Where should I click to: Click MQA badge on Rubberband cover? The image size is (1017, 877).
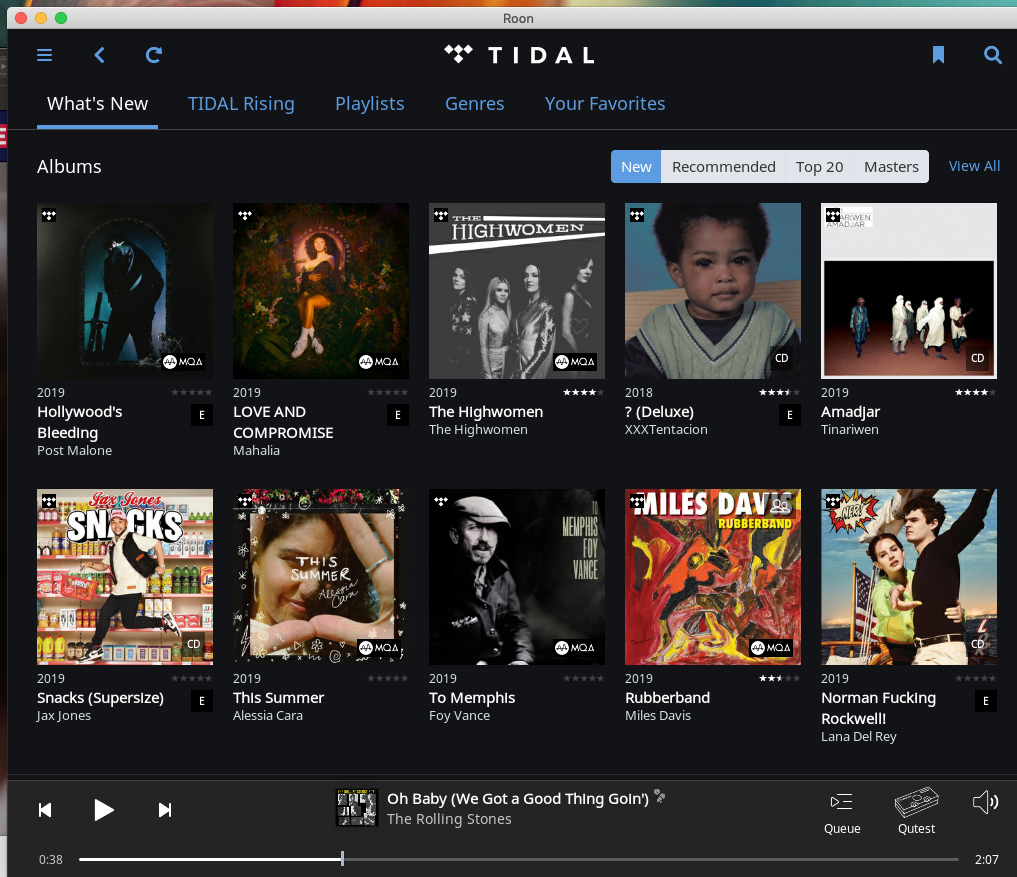click(x=771, y=648)
